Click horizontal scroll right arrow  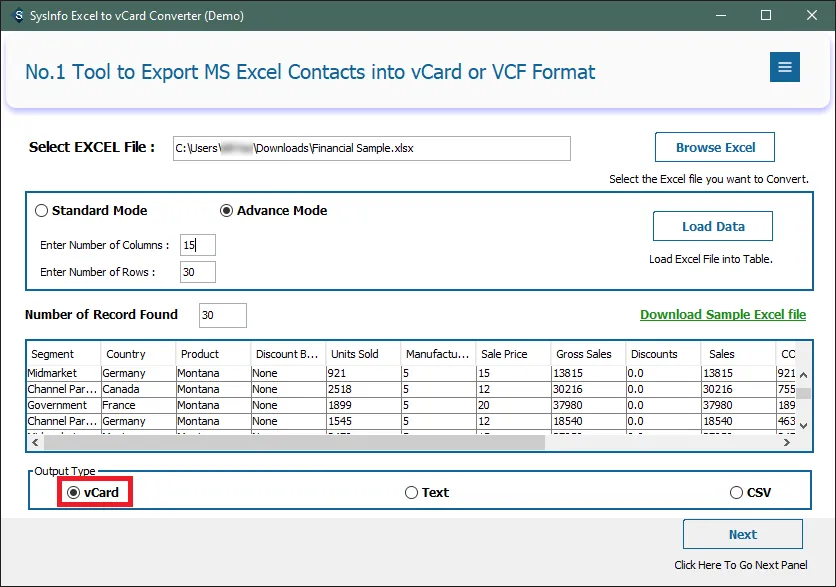pyautogui.click(x=787, y=443)
